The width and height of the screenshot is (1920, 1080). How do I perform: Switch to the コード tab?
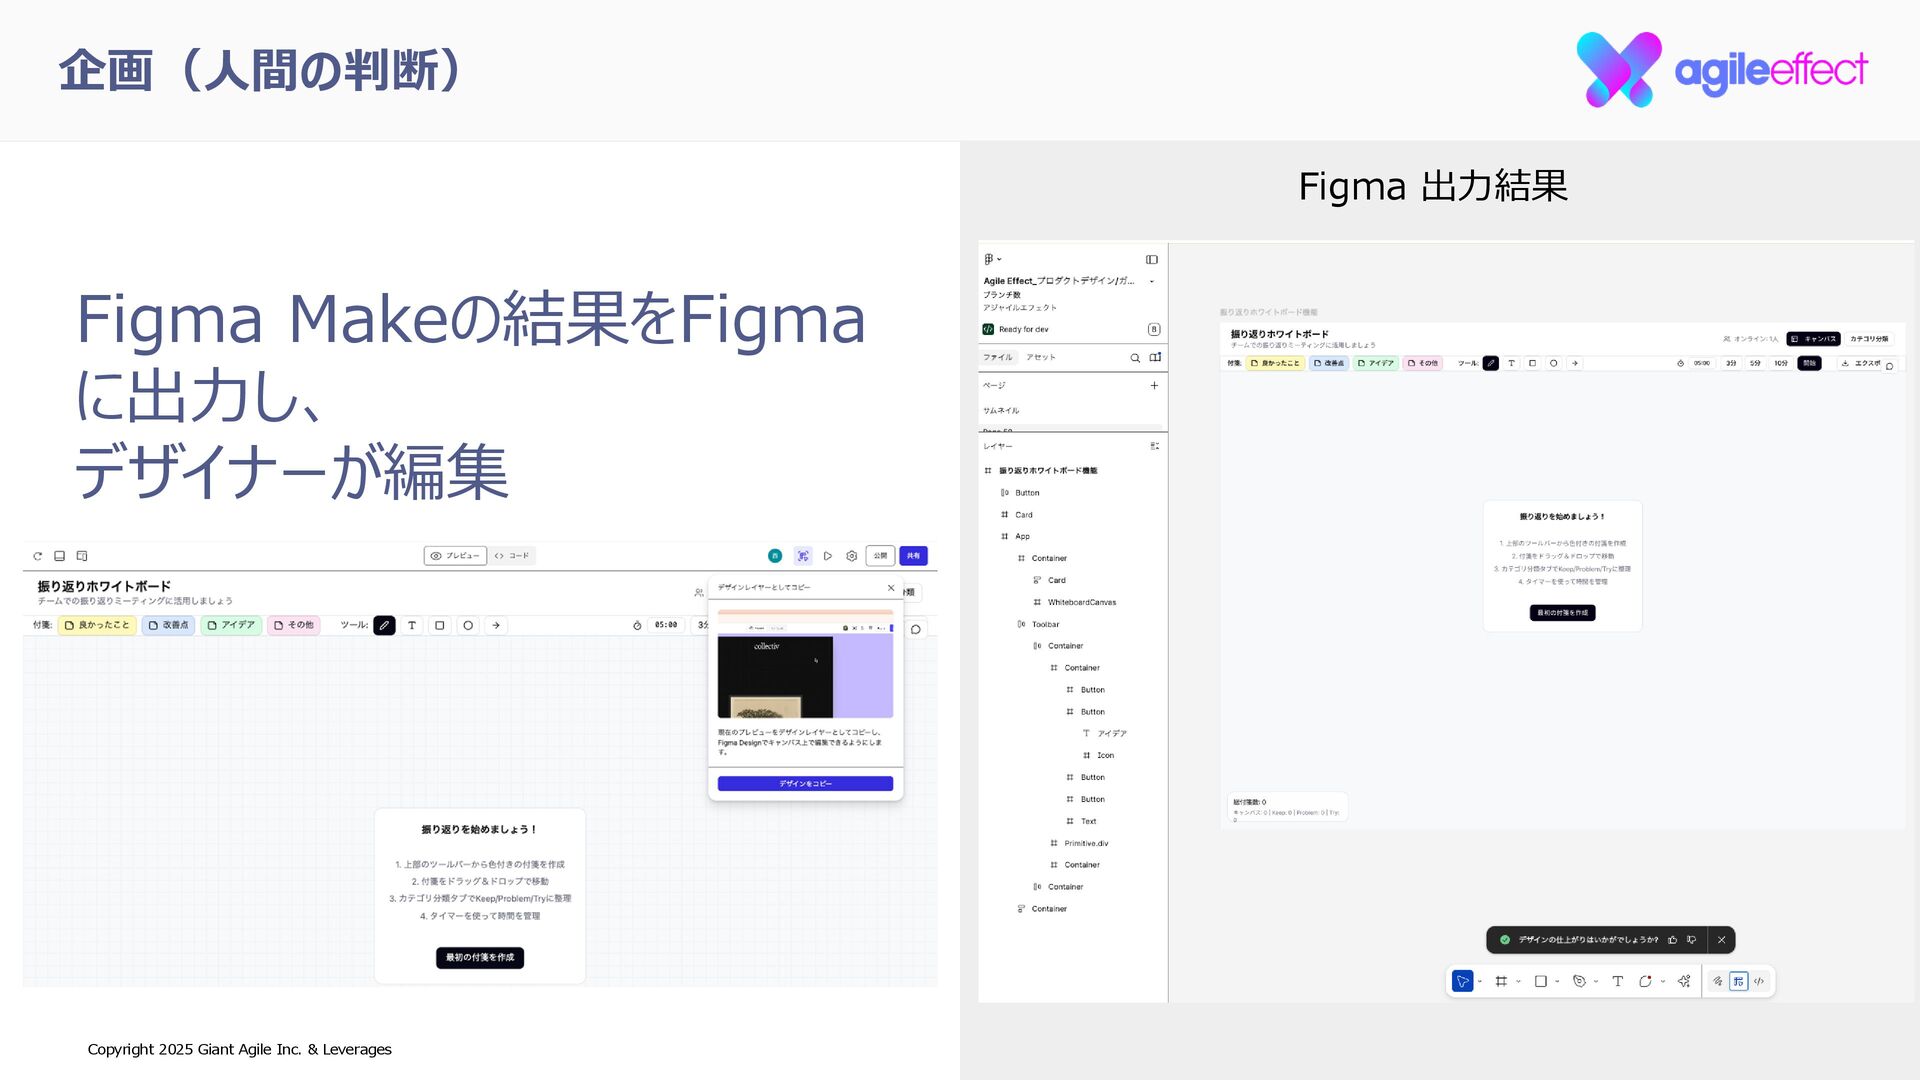[512, 556]
